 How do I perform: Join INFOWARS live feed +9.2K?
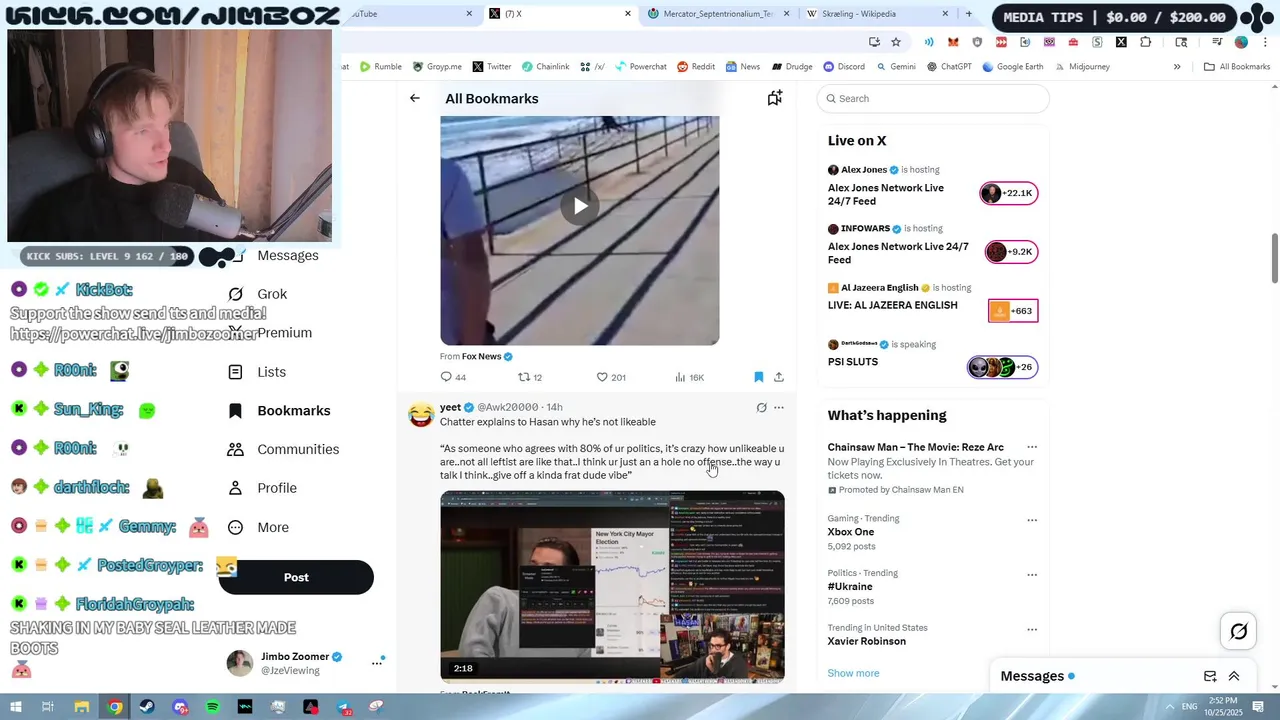(x=1011, y=252)
